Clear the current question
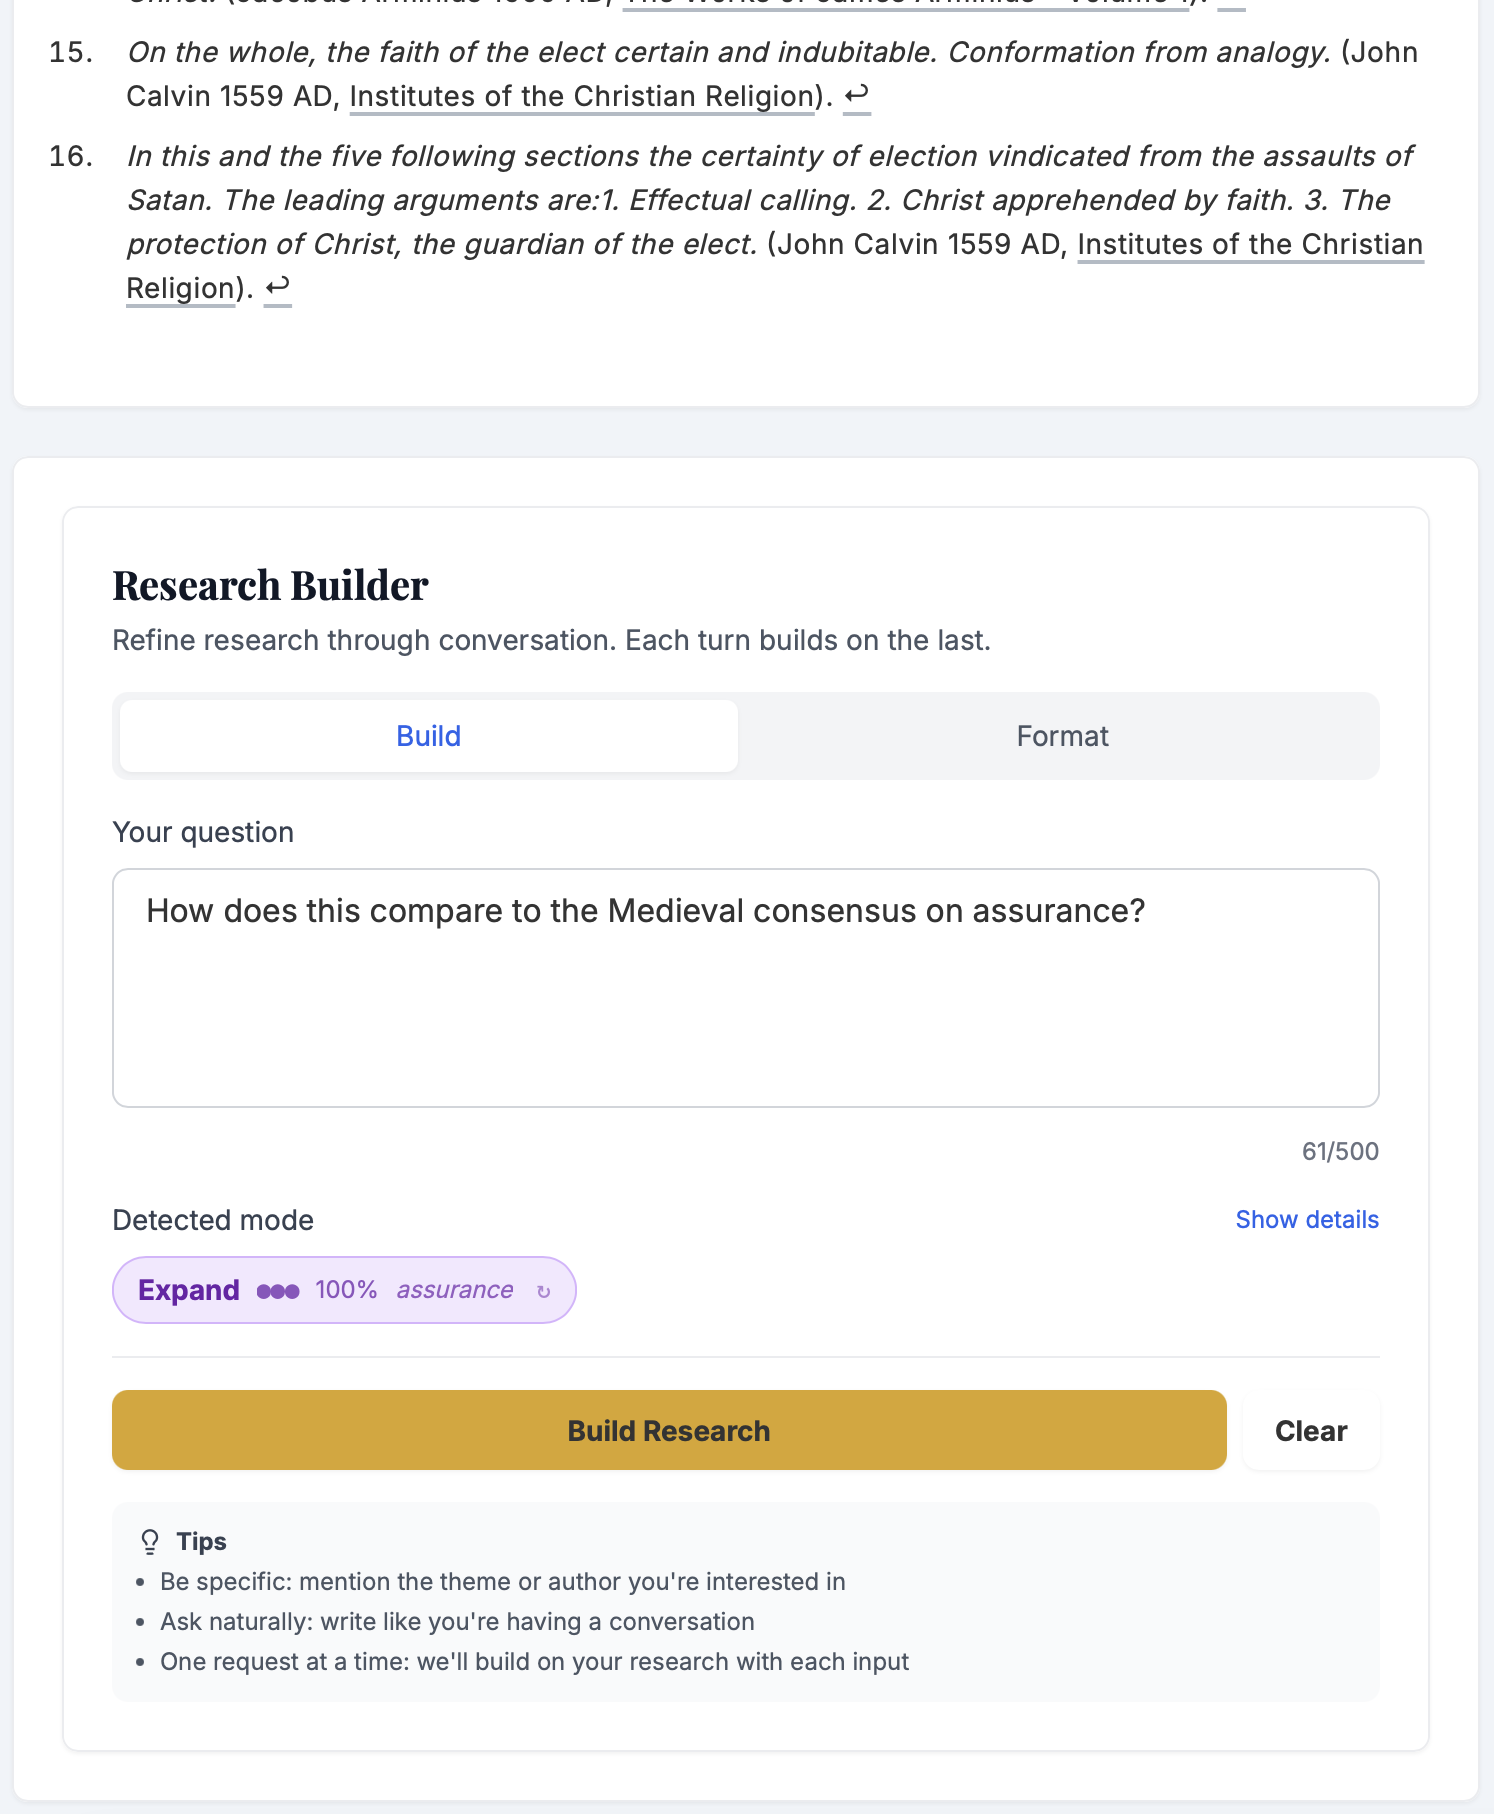This screenshot has width=1494, height=1814. 1310,1430
